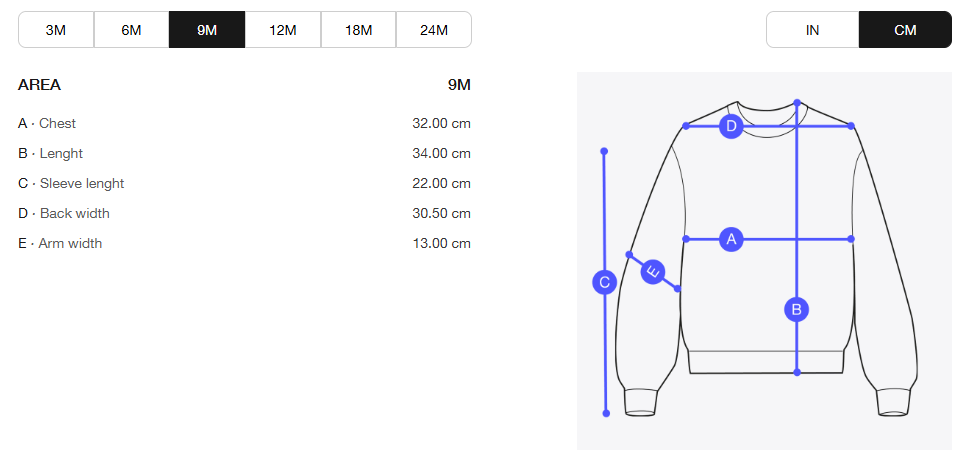Switch units to IN
Screen dimensions: 956x456
[x=812, y=30]
